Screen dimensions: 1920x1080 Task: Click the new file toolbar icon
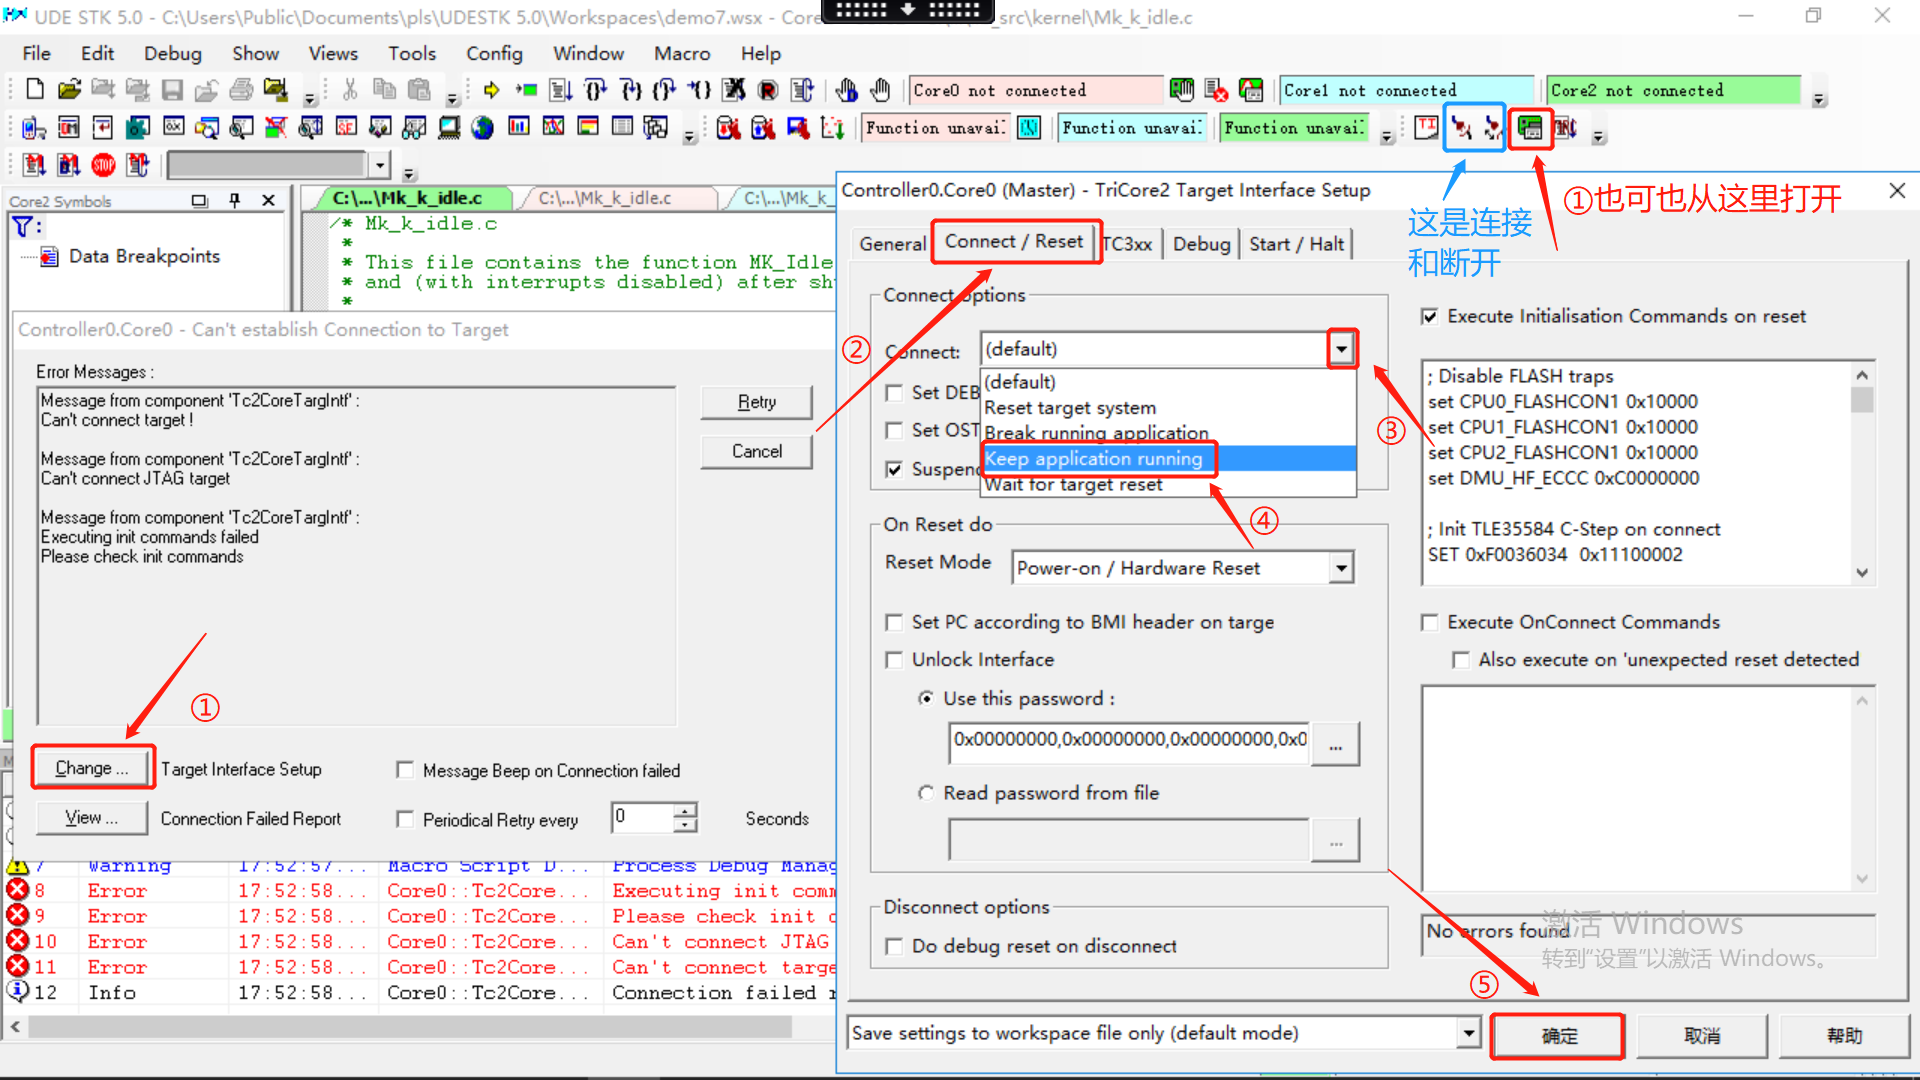point(35,90)
